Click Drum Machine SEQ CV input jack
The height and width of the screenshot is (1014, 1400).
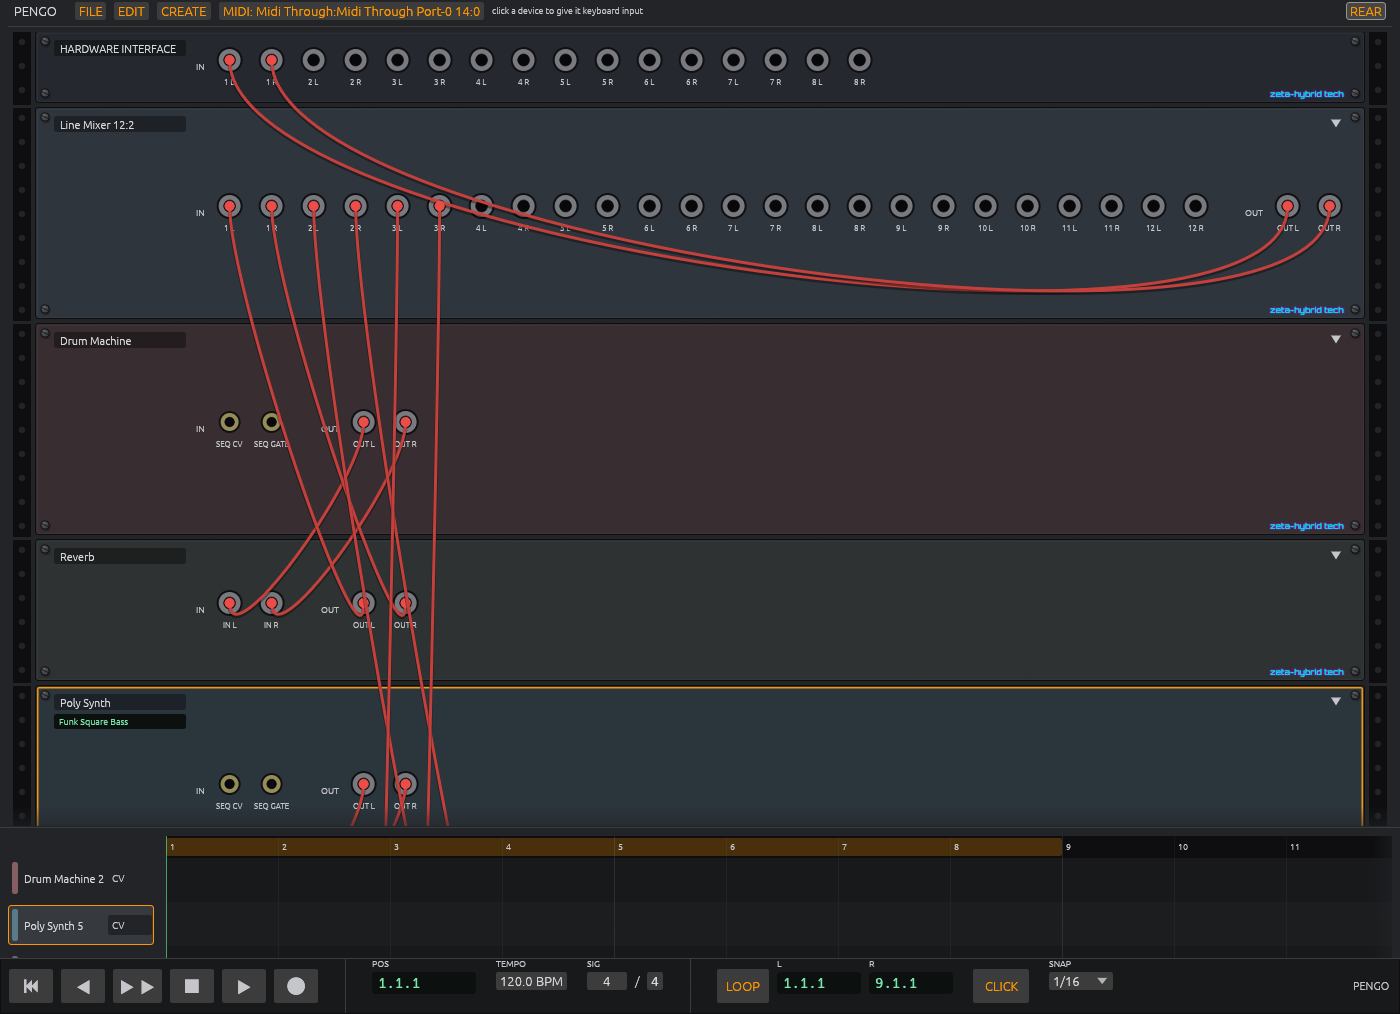pos(230,422)
